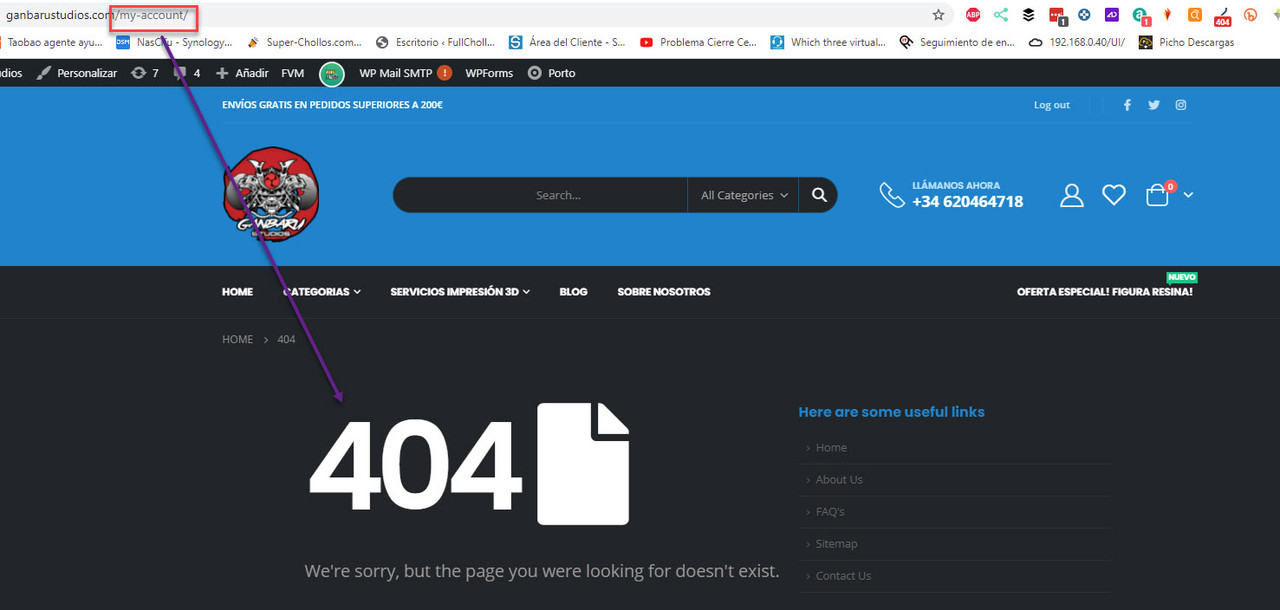Click the flame-shaped extension icon
Image resolution: width=1280 pixels, height=610 pixels.
pos(1167,15)
